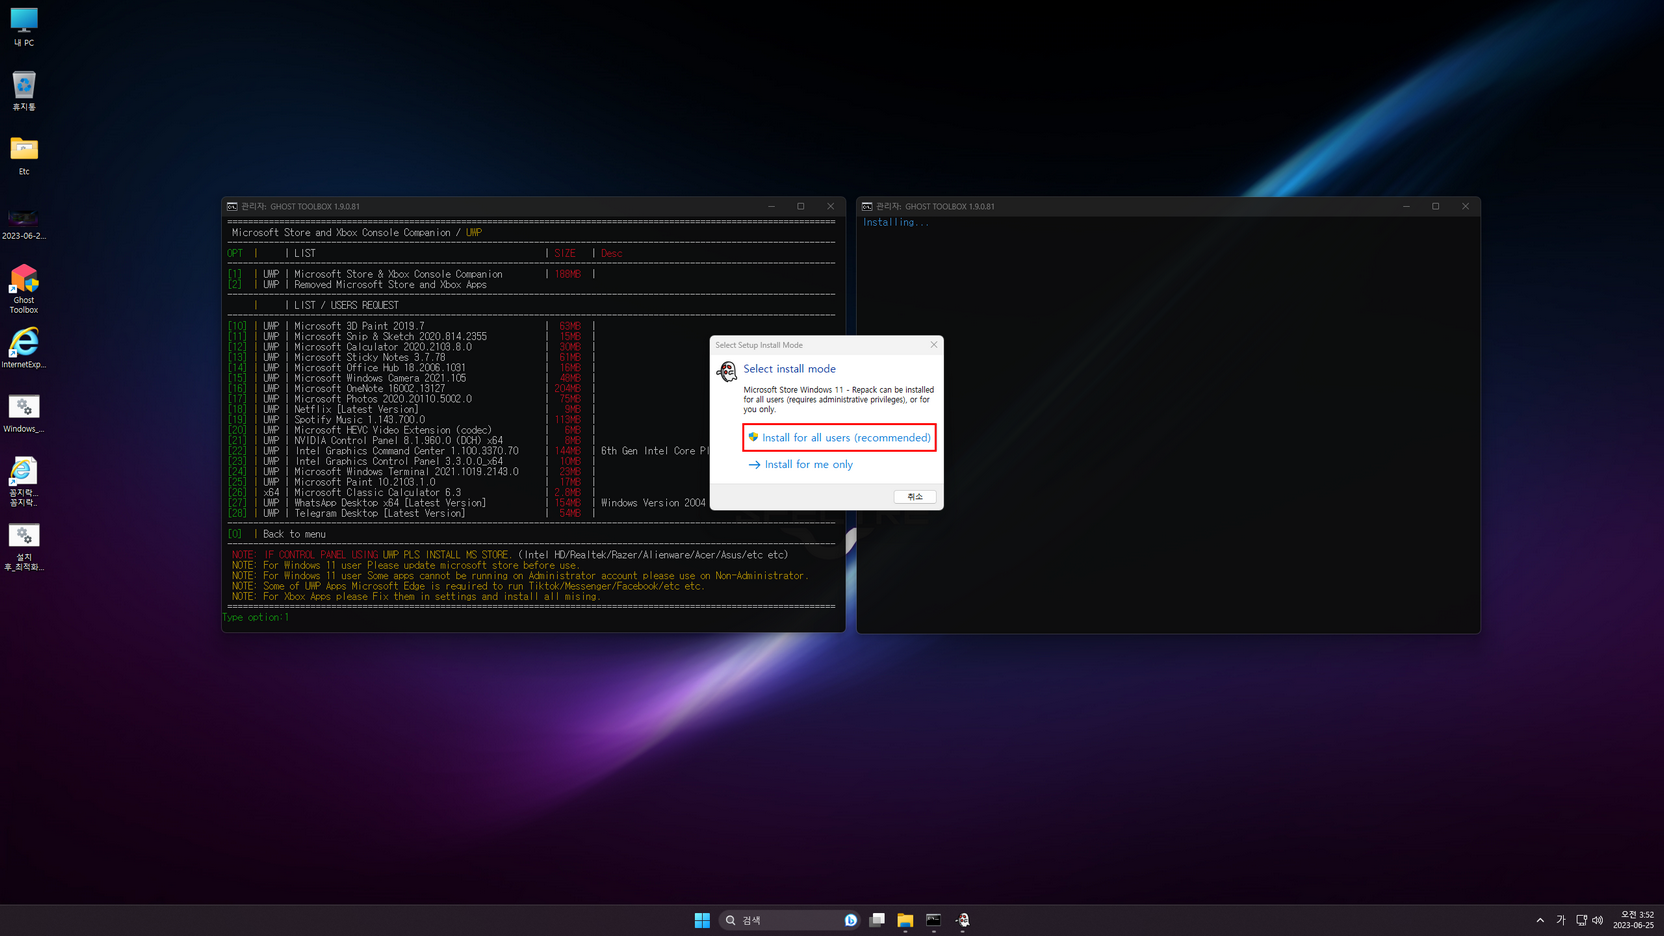Click the ghost setup taskbar icon
The height and width of the screenshot is (936, 1664).
tap(963, 920)
